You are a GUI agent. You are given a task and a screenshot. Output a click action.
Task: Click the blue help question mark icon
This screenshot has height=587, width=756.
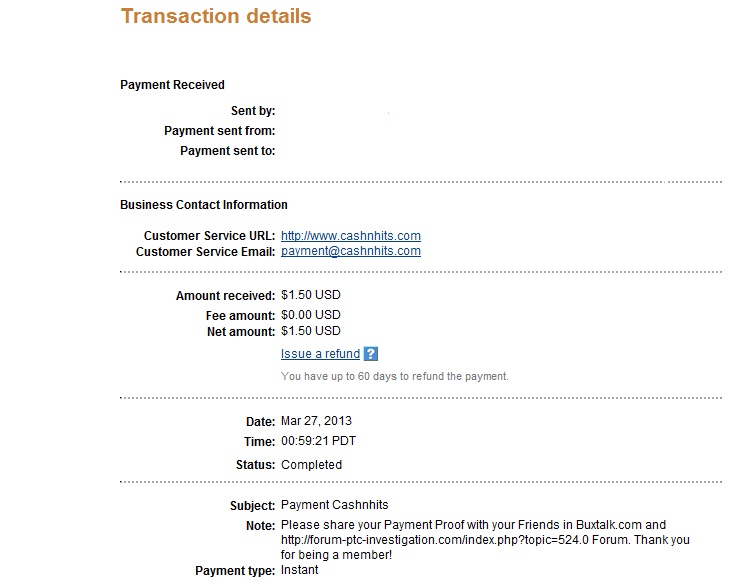(370, 354)
